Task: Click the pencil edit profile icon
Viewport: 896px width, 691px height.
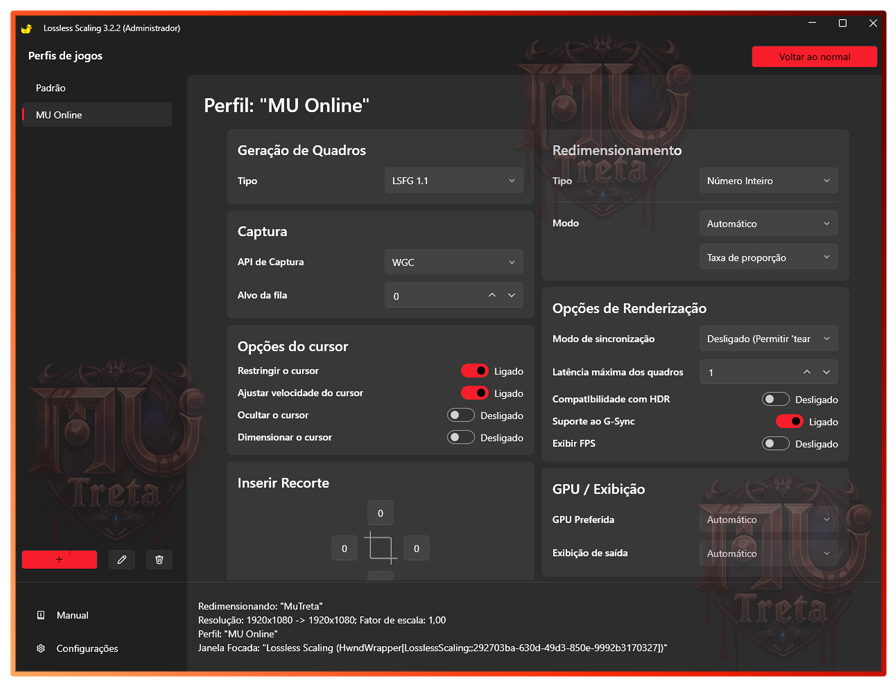Action: point(121,560)
